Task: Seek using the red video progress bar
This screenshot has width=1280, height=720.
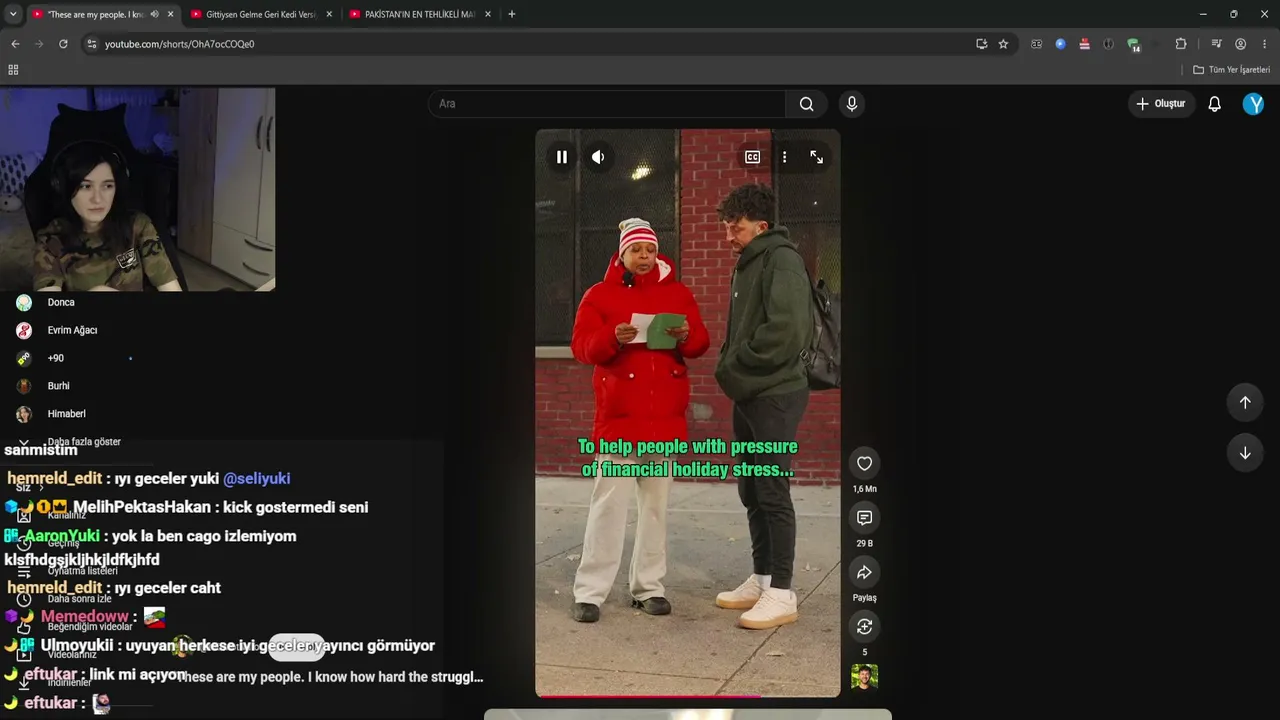Action: coord(688,695)
